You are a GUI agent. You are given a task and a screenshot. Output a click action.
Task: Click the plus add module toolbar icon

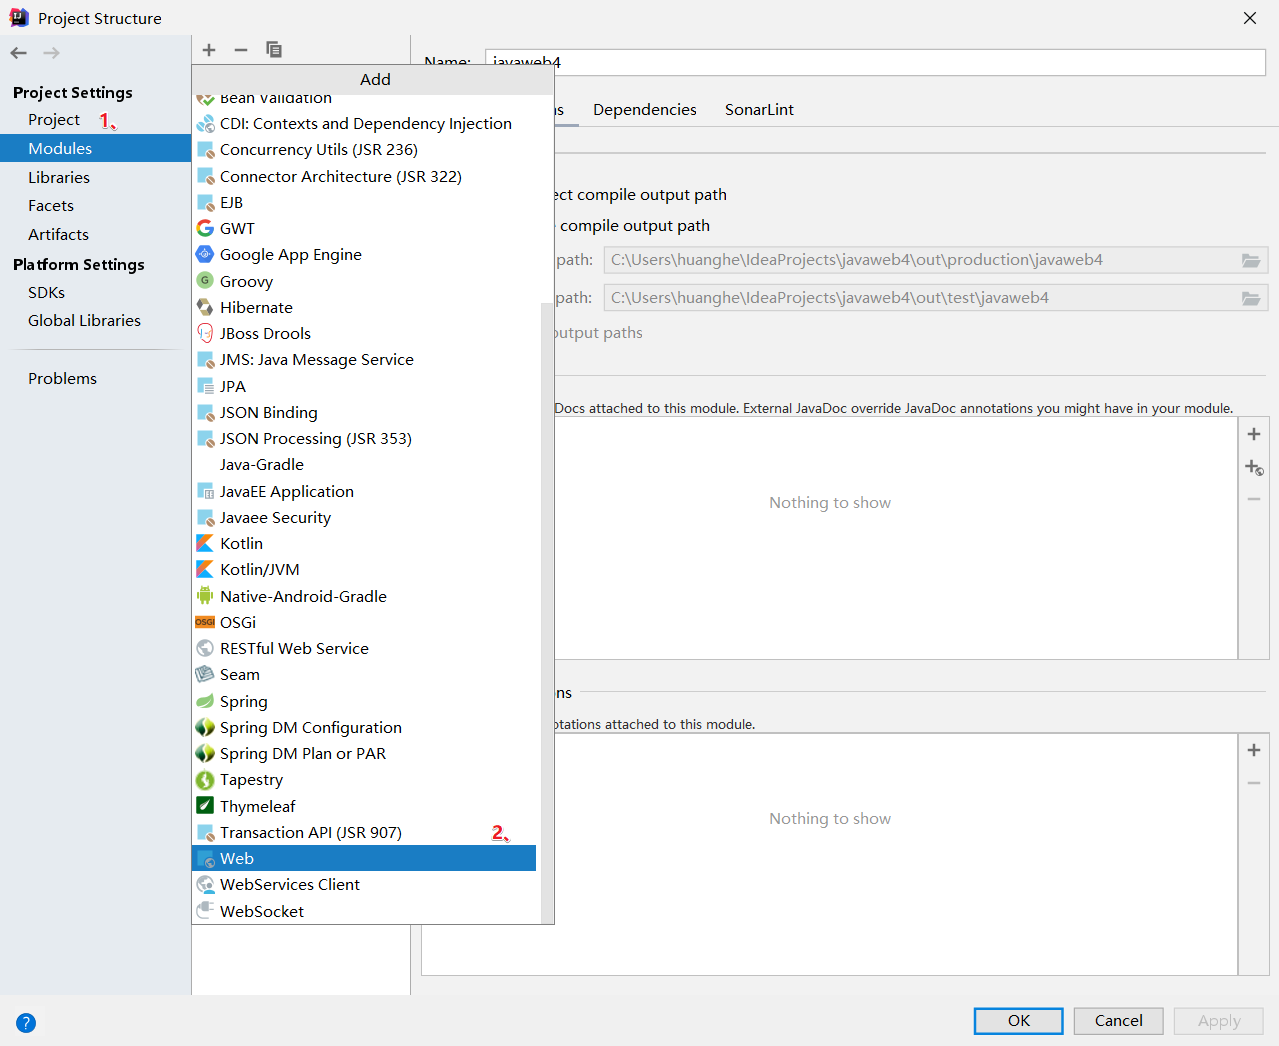tap(209, 50)
